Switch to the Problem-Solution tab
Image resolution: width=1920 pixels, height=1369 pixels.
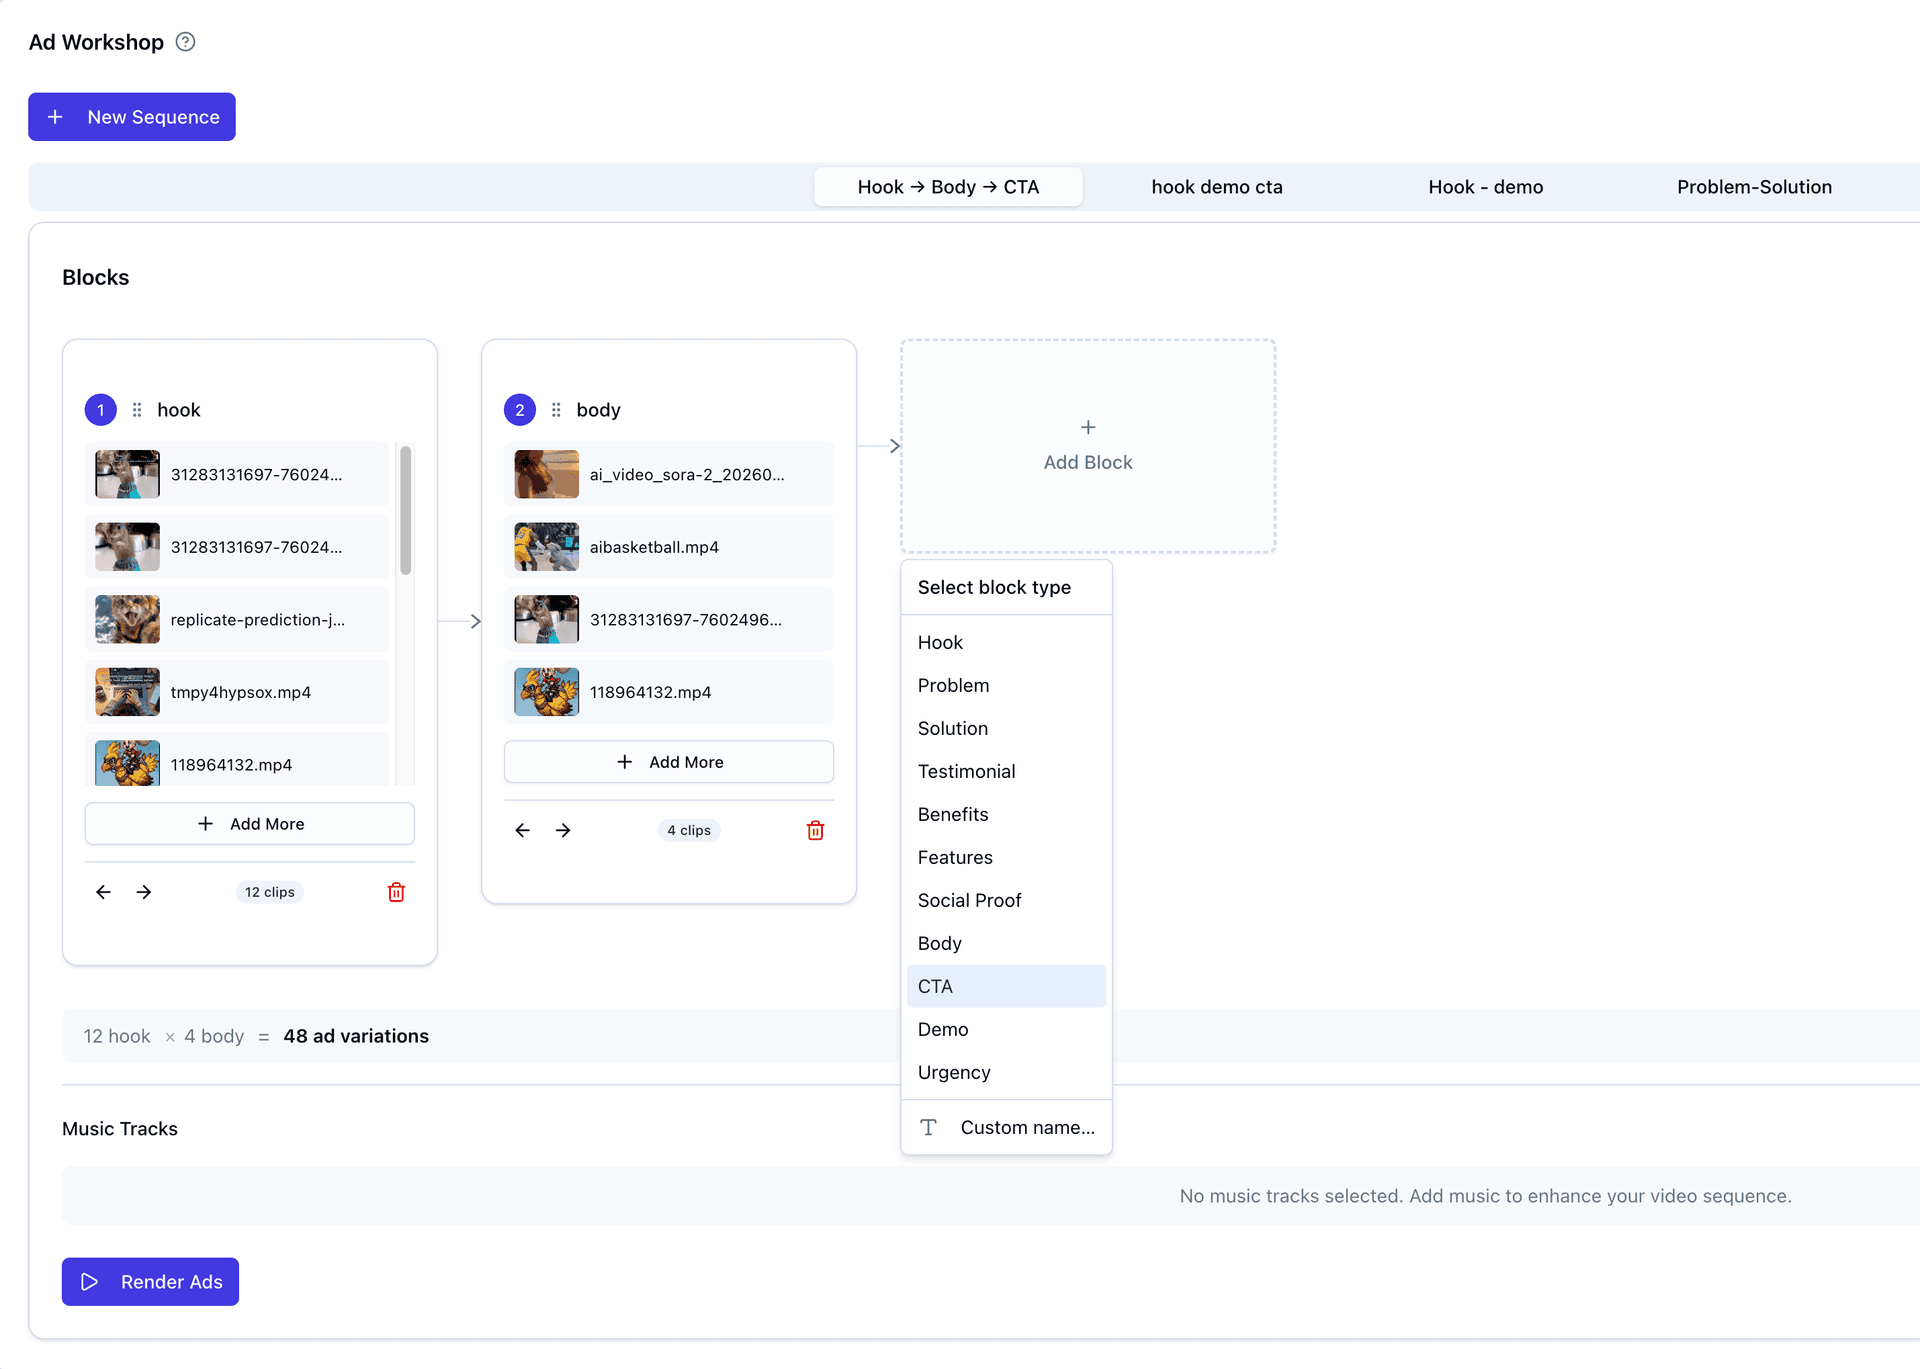1754,187
